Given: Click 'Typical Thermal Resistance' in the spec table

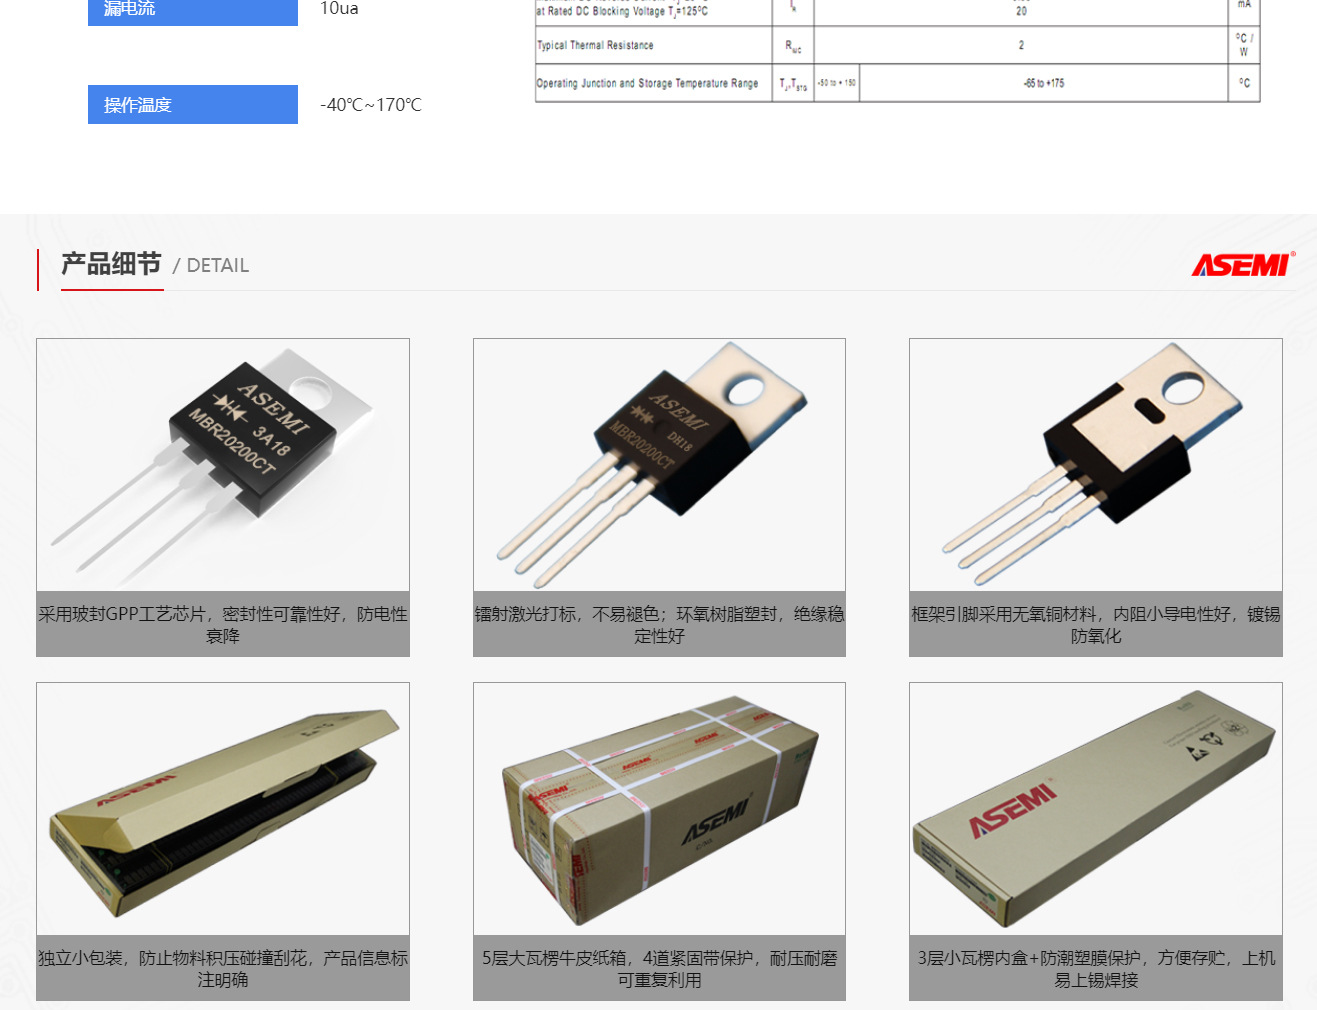Looking at the screenshot, I should tap(595, 45).
